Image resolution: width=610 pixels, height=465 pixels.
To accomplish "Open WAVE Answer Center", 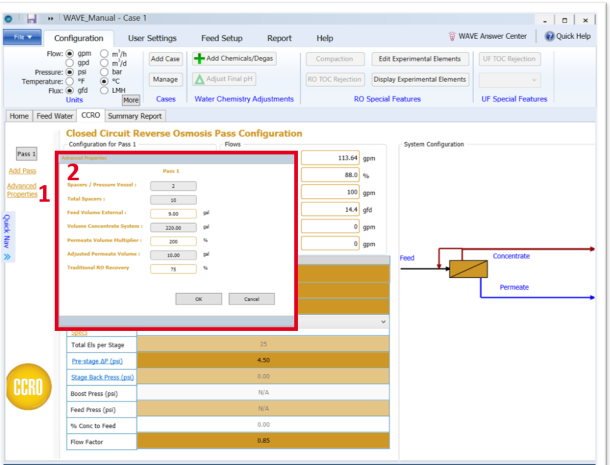I will click(x=487, y=36).
